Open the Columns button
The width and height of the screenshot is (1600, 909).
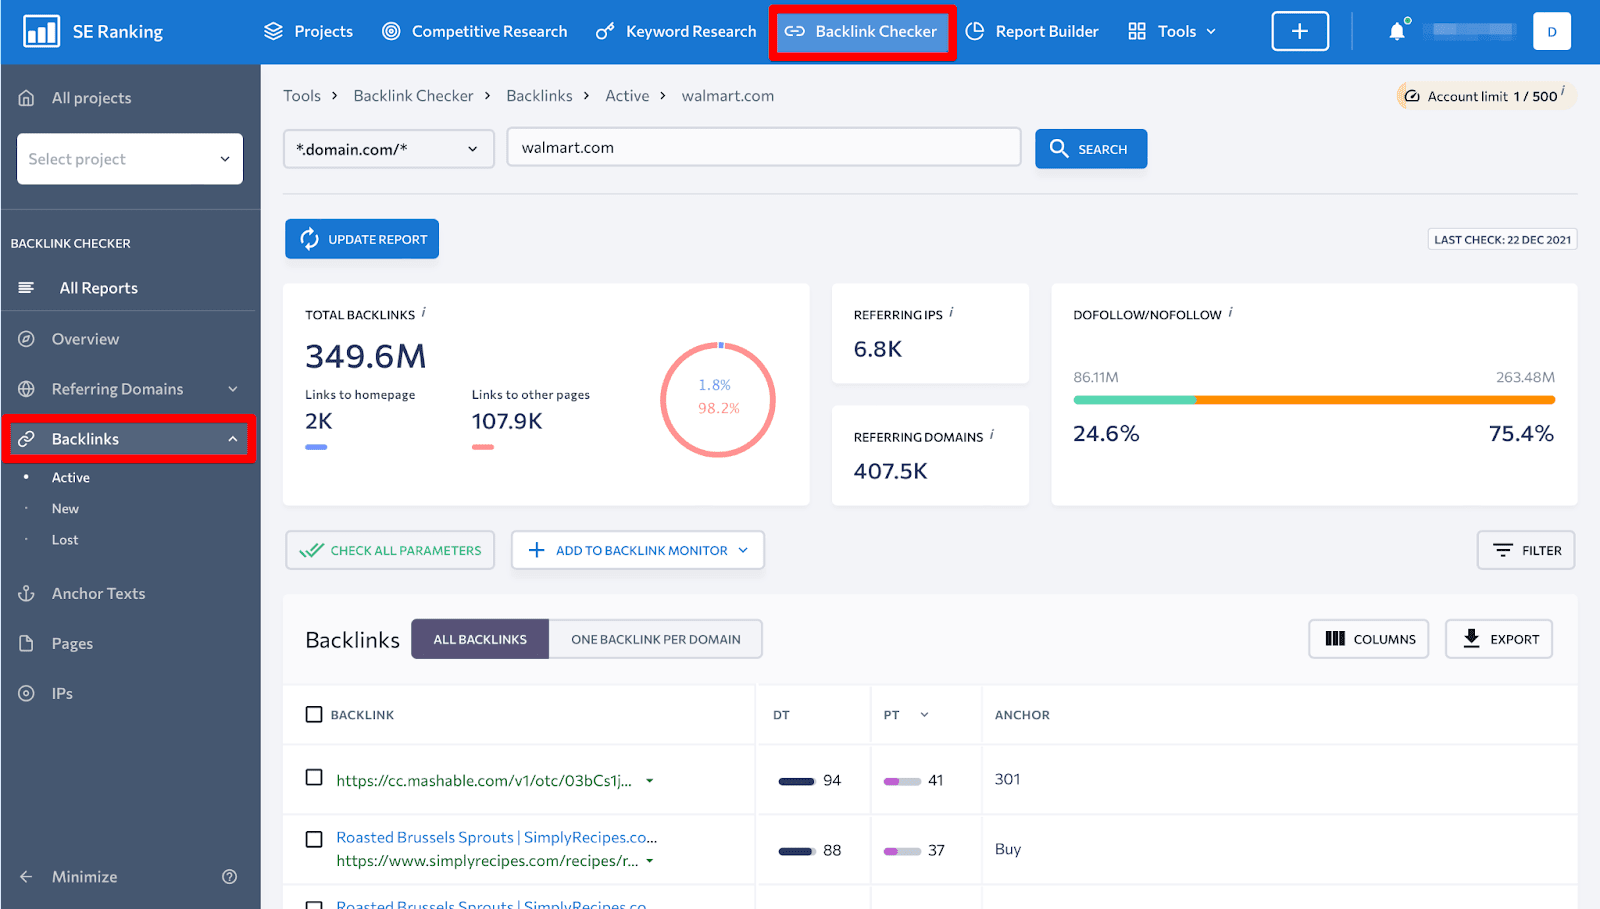pyautogui.click(x=1369, y=639)
